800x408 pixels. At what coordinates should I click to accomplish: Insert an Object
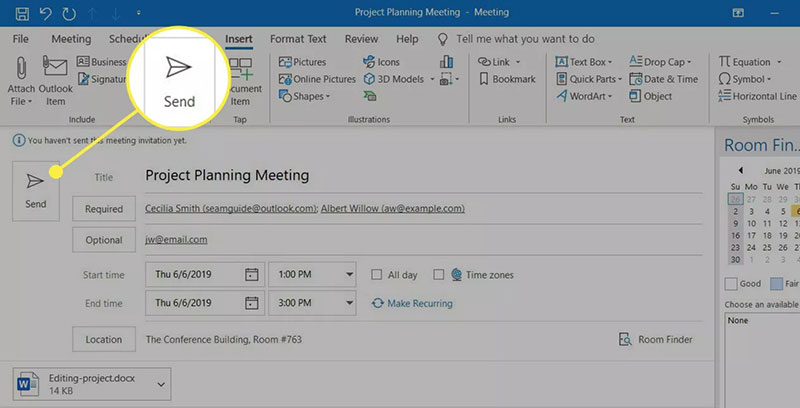pyautogui.click(x=651, y=96)
